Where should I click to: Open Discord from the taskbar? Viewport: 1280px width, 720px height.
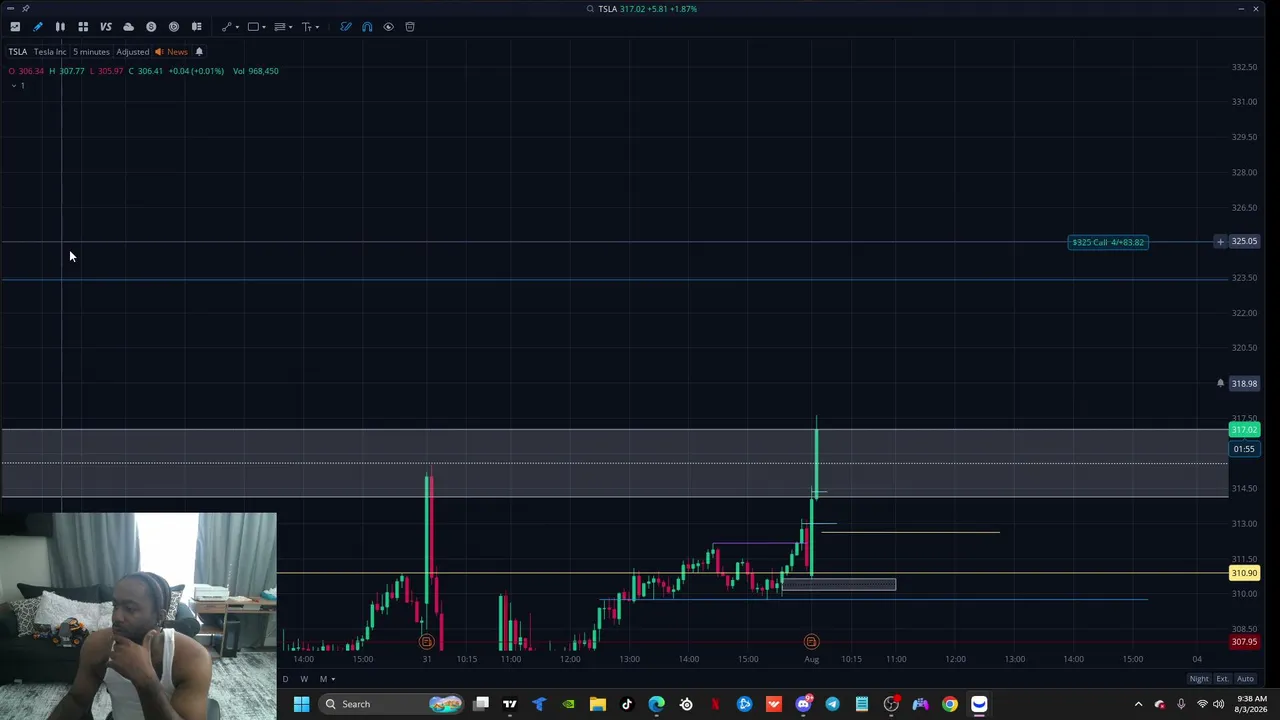pos(803,704)
